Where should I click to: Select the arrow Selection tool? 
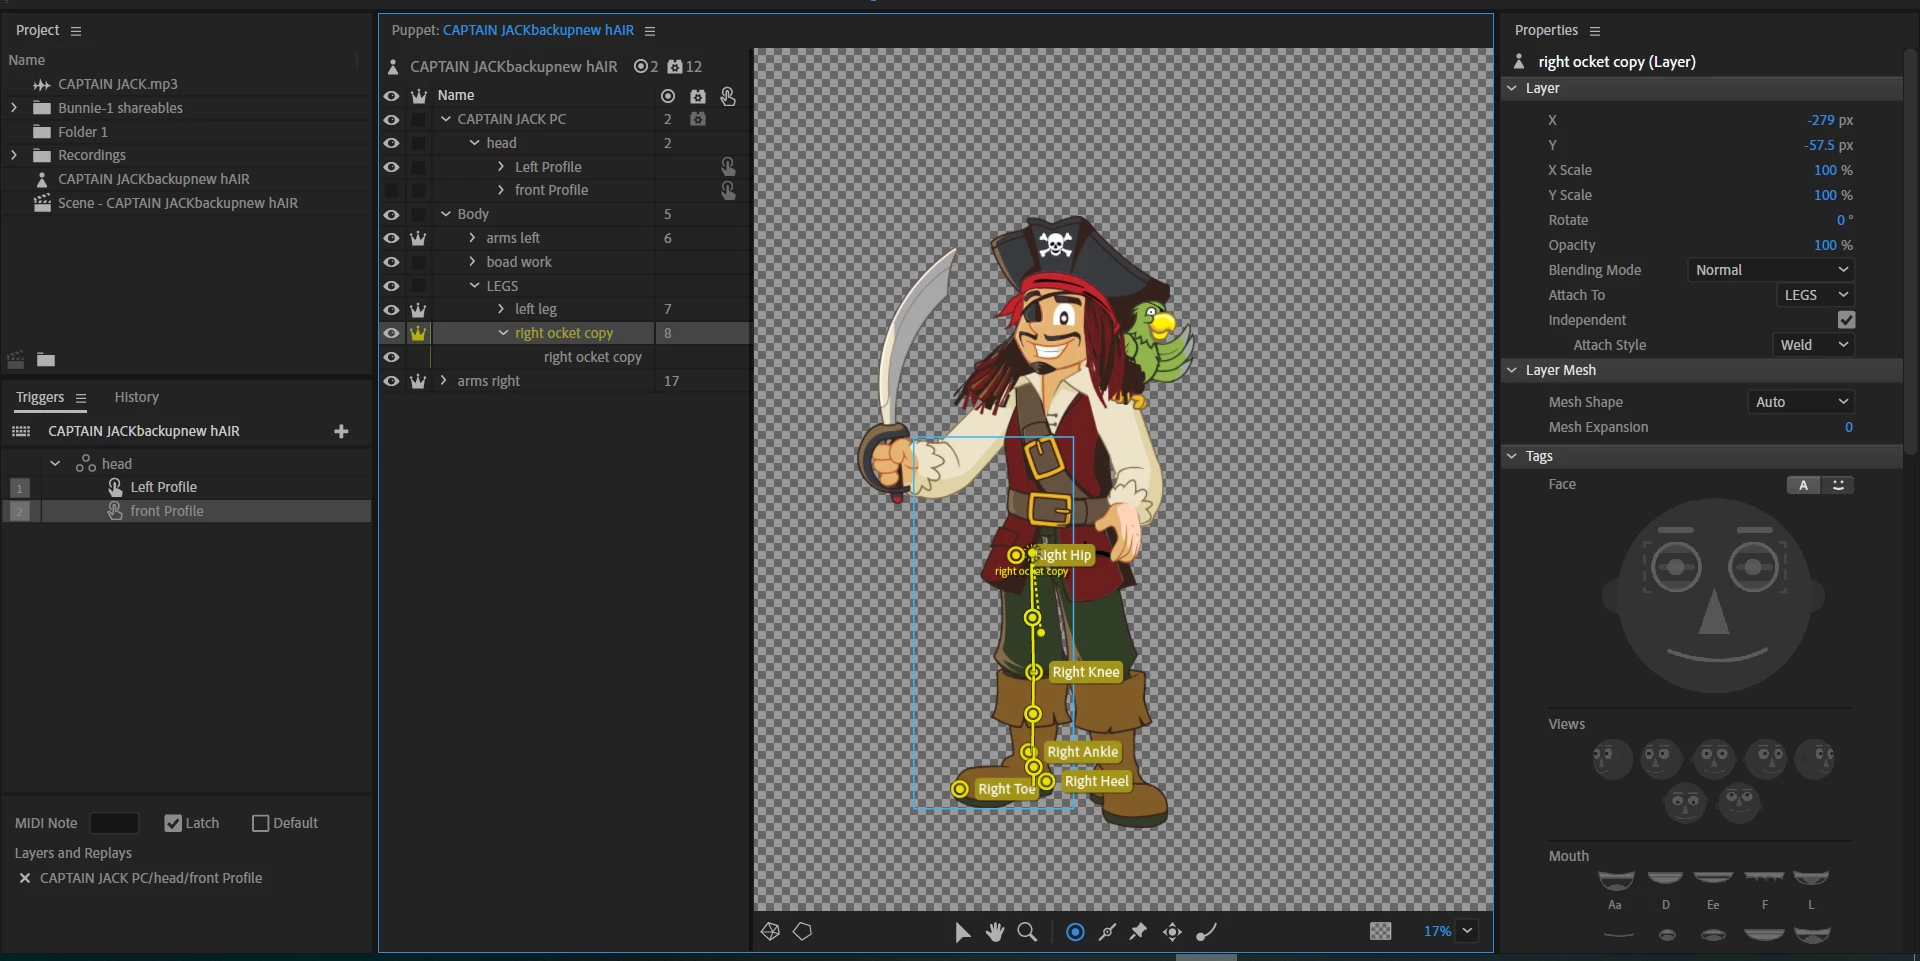[962, 932]
